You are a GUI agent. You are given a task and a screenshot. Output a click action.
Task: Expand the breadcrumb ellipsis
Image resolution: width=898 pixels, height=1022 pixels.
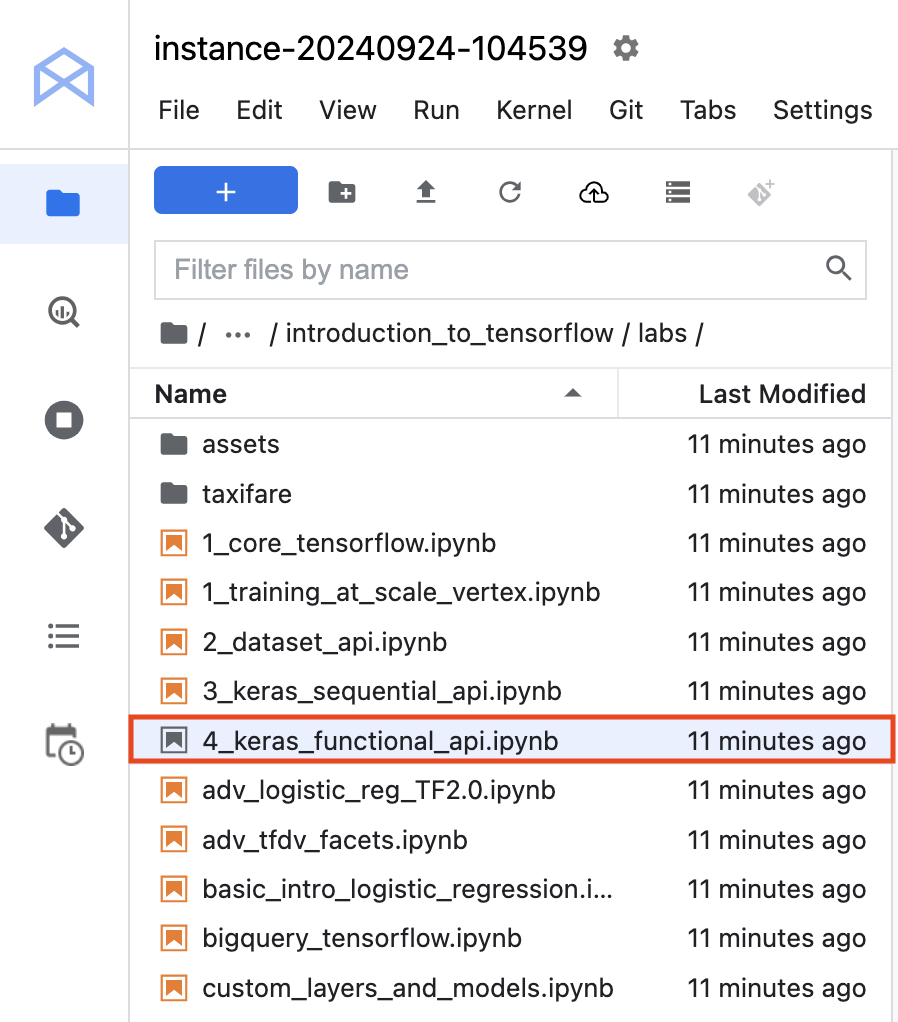(x=238, y=335)
